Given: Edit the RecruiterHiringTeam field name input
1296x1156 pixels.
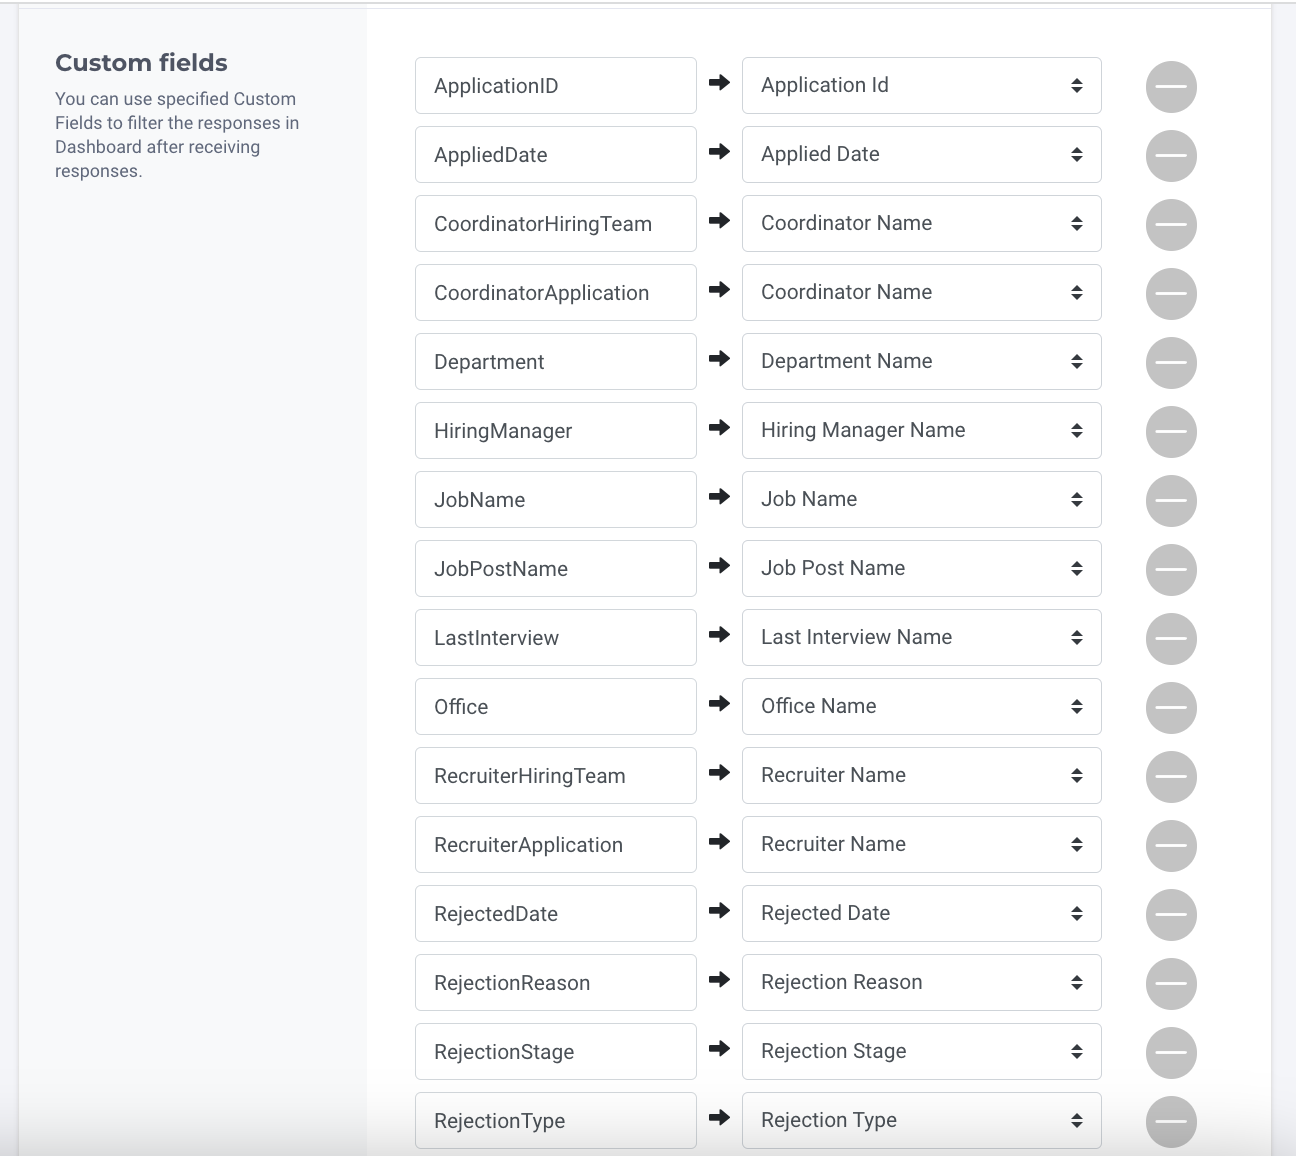Looking at the screenshot, I should (555, 775).
